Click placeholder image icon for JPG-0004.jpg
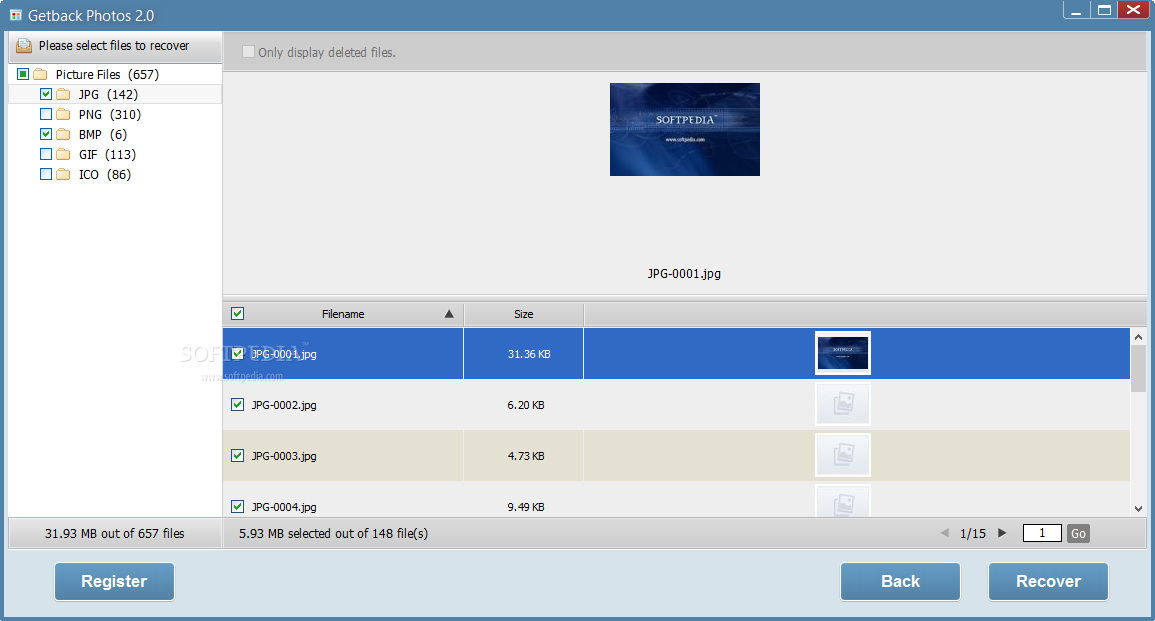The width and height of the screenshot is (1155, 621). click(x=843, y=500)
